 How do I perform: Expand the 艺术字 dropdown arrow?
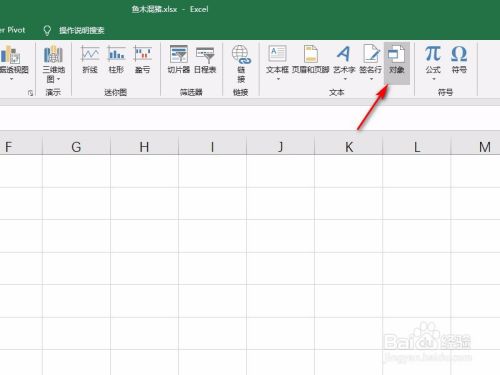pos(345,79)
